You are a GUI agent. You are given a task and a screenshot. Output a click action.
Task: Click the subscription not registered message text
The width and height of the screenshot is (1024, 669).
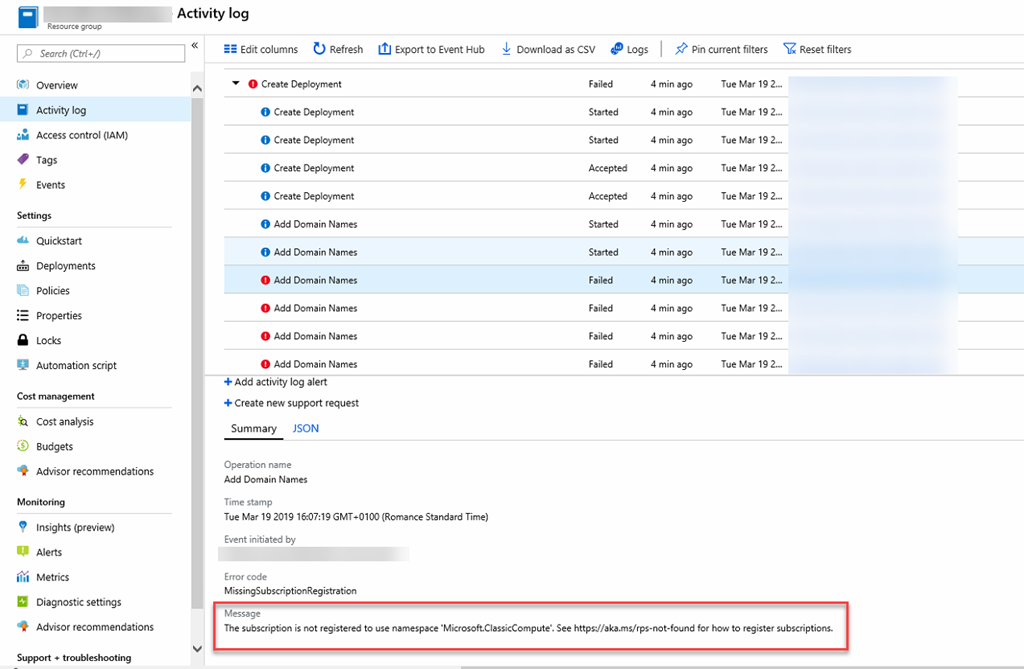(528, 628)
